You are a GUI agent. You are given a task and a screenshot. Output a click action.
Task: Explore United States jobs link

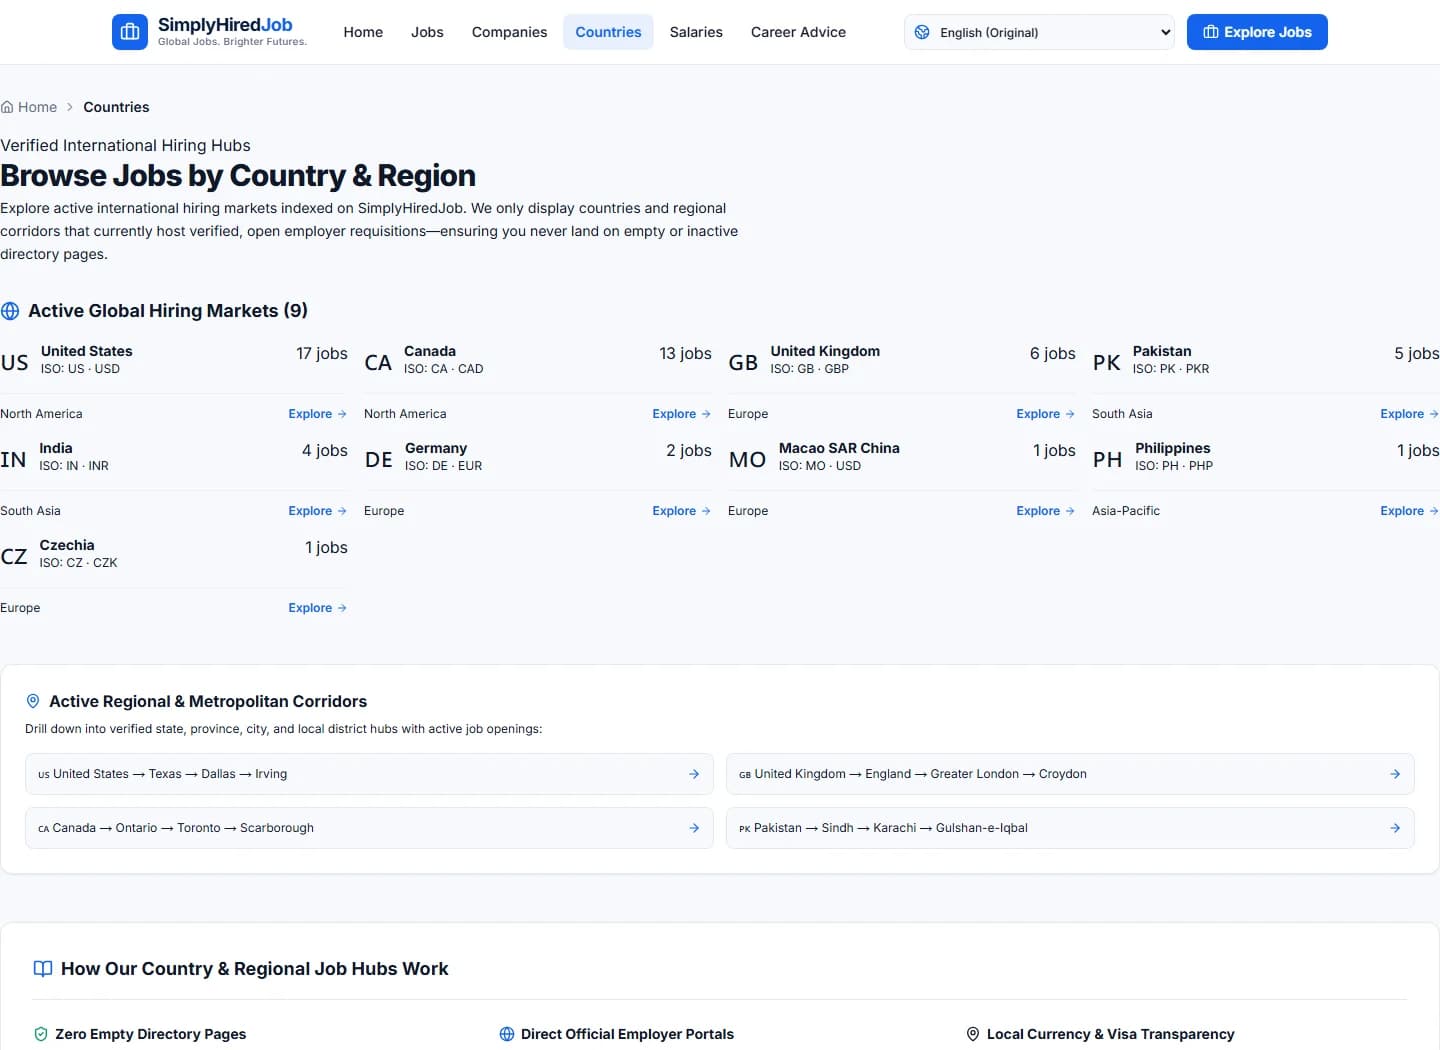[x=318, y=414]
